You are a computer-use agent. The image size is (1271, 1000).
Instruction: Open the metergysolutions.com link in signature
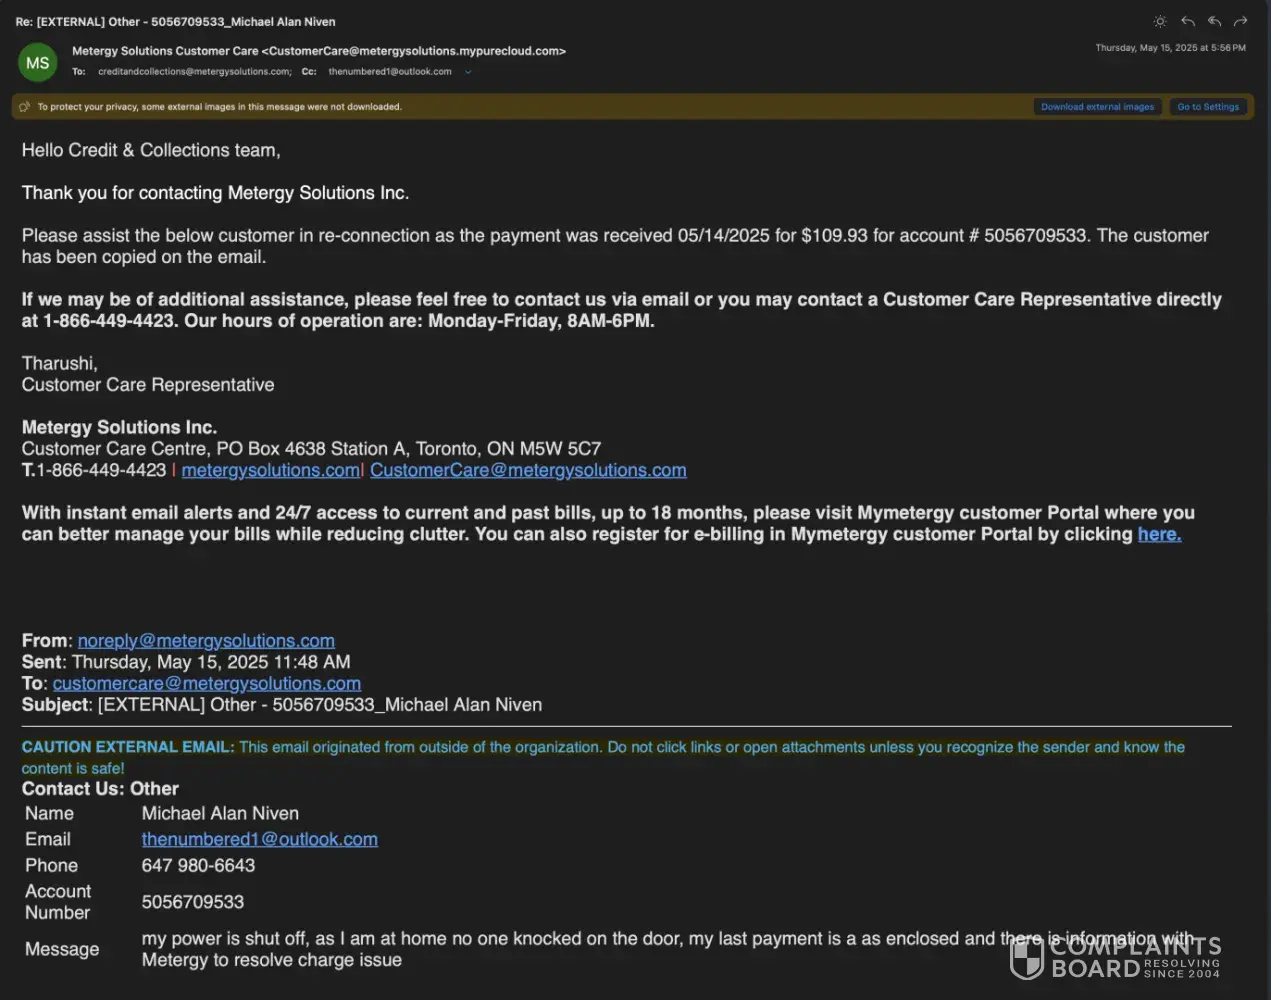pyautogui.click(x=270, y=470)
